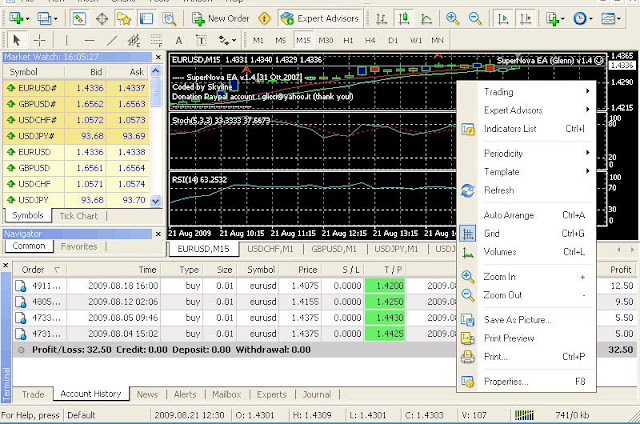Screen dimensions: 640x424
Task: Toggle the Chart Shift icon
Action: [x=526, y=18]
